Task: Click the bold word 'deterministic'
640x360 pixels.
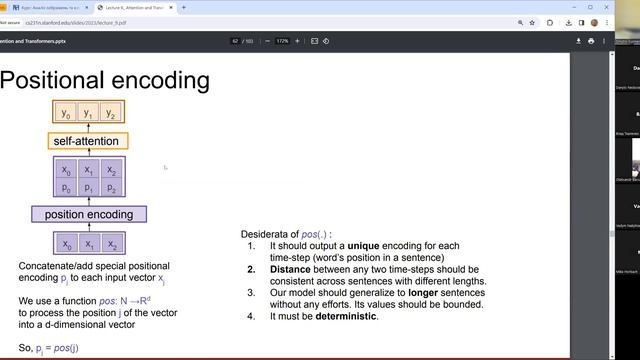Action: tap(346, 316)
